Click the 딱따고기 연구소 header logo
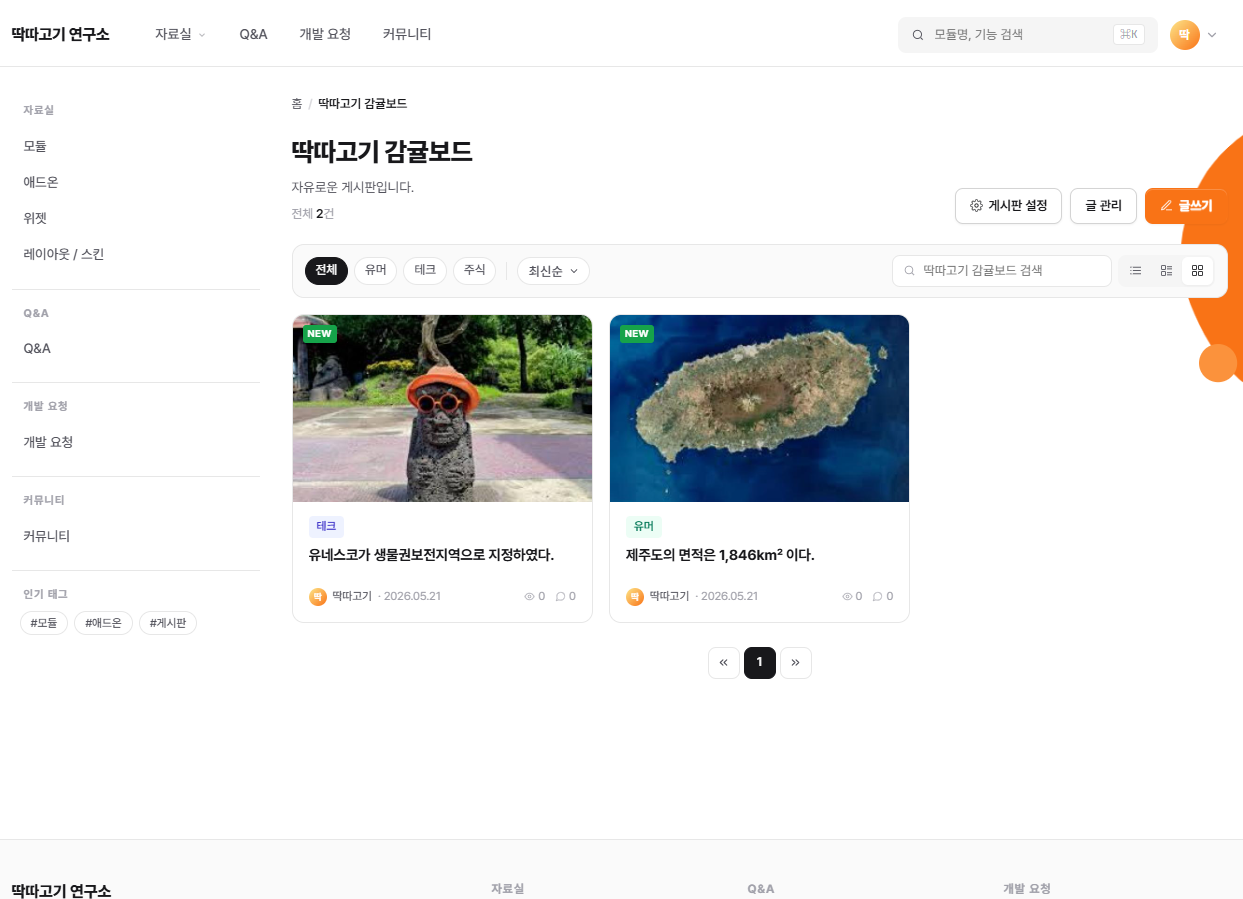 (x=60, y=34)
